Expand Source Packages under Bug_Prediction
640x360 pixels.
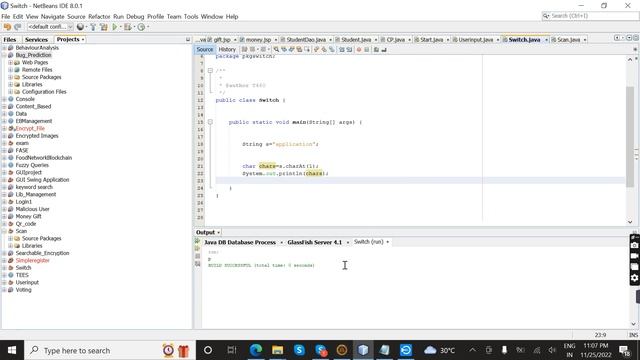coord(11,77)
